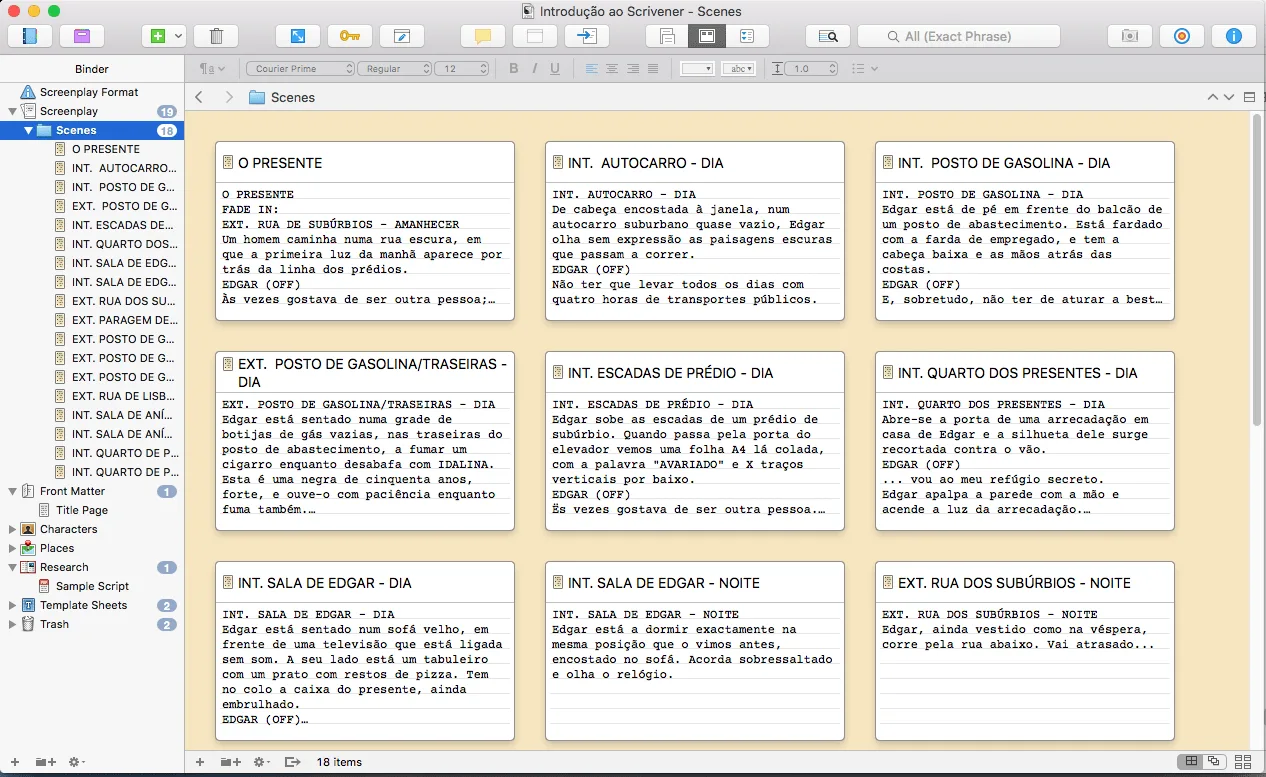Open search options via the magnifier toolbar icon
Viewport: 1266px width, 777px height.
click(828, 35)
